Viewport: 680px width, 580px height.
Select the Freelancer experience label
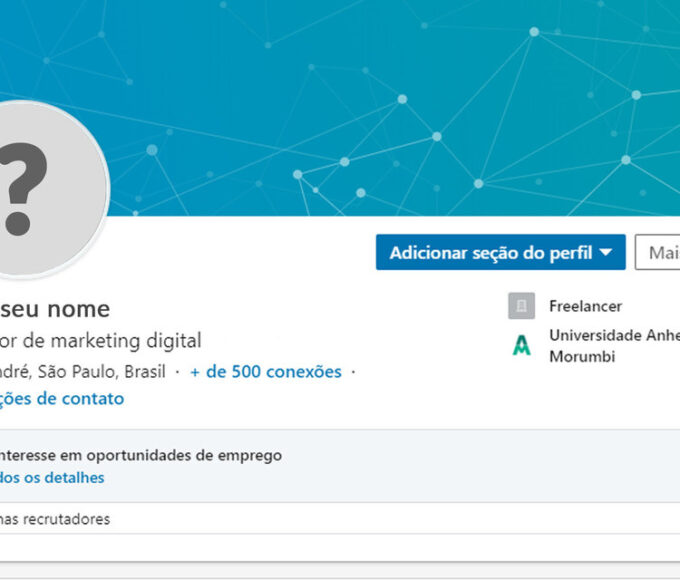point(585,306)
